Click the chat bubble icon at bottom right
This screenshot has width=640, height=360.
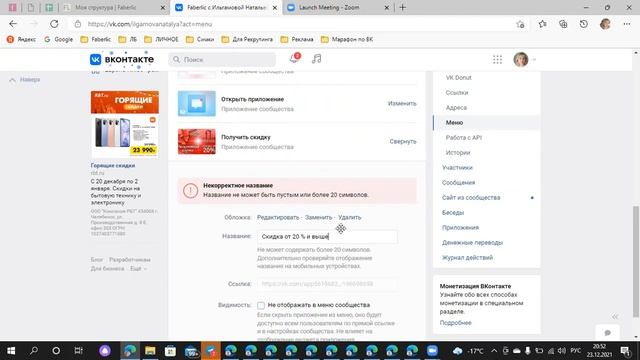[608, 333]
